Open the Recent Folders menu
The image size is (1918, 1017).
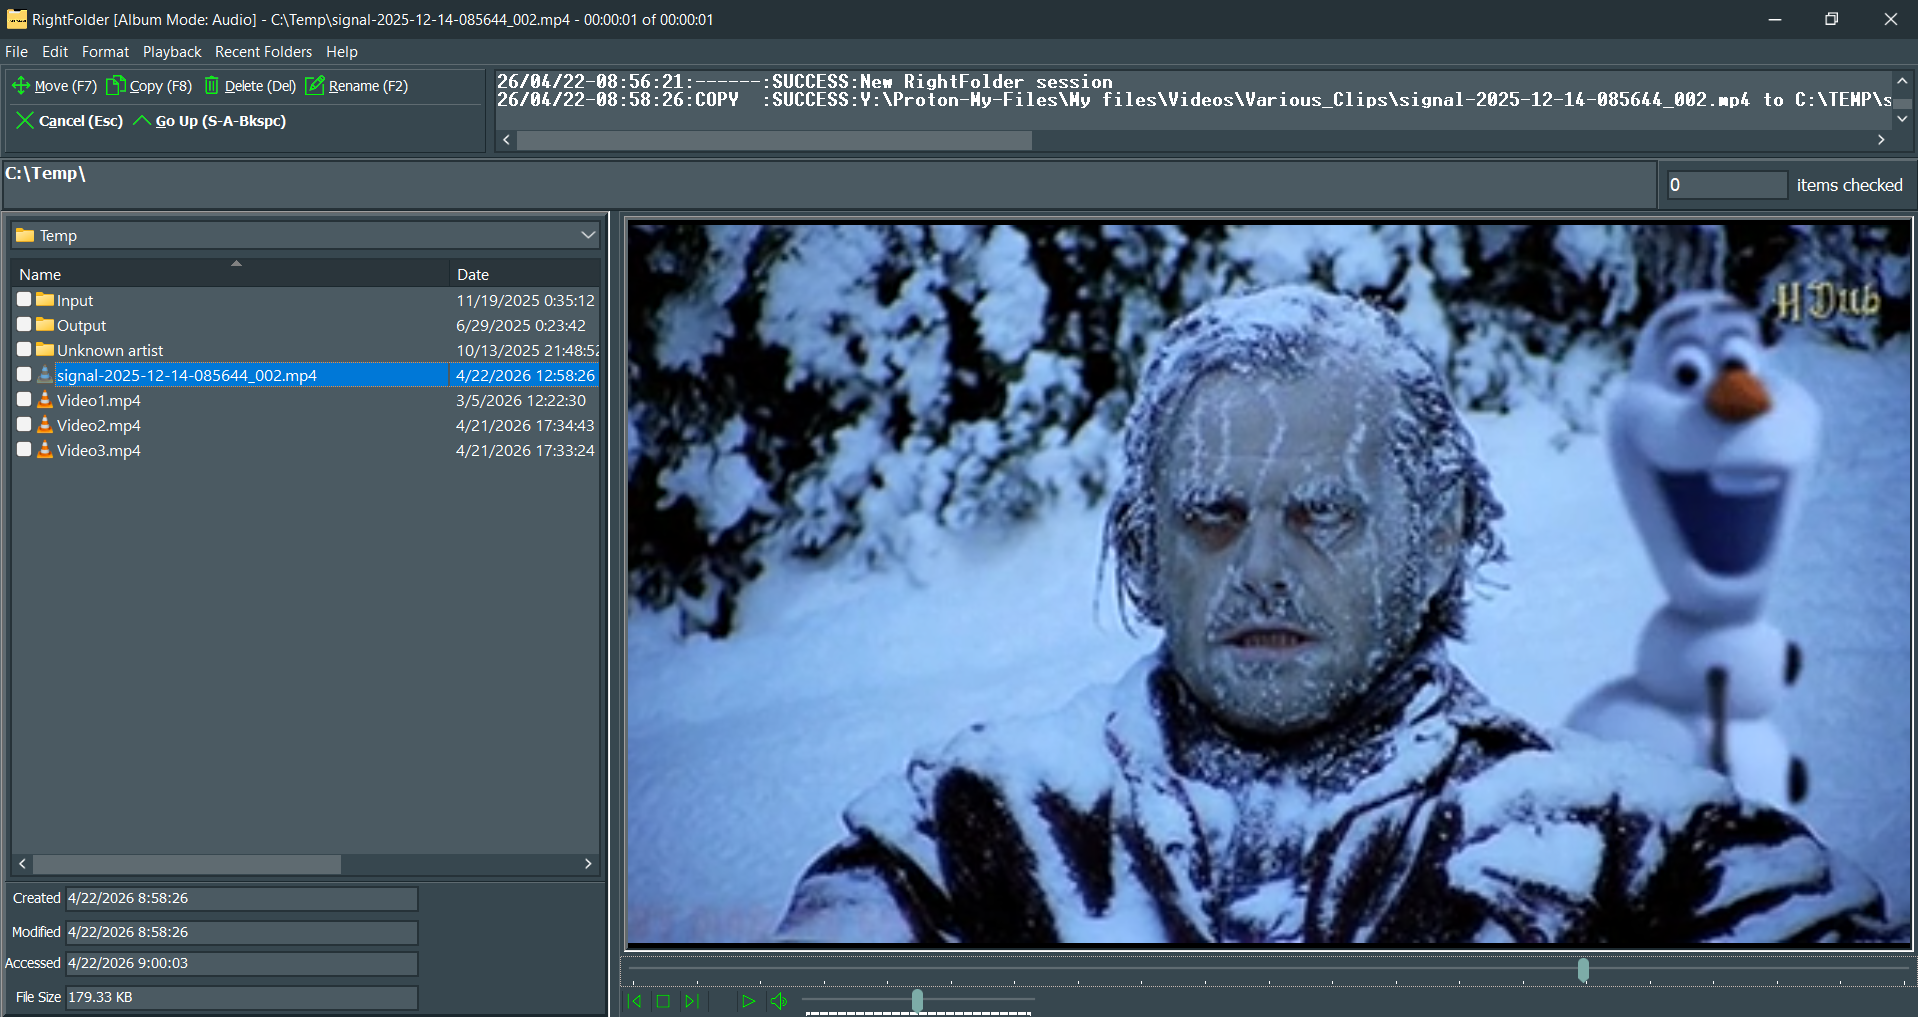click(263, 52)
